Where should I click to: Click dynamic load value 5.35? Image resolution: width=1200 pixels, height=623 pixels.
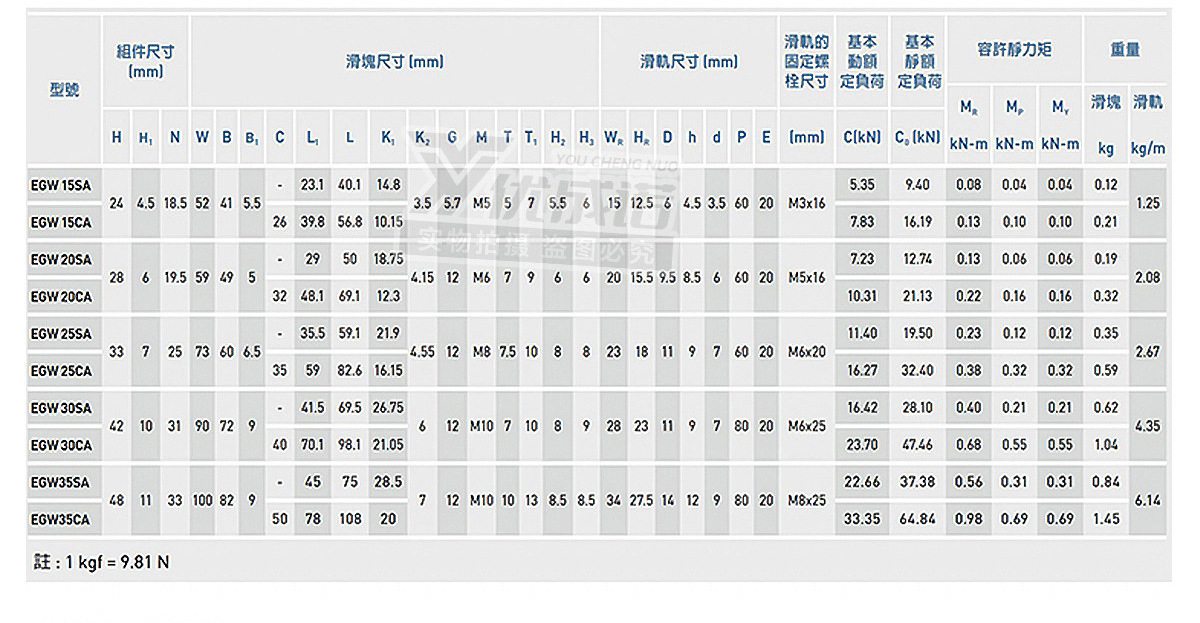[x=862, y=185]
